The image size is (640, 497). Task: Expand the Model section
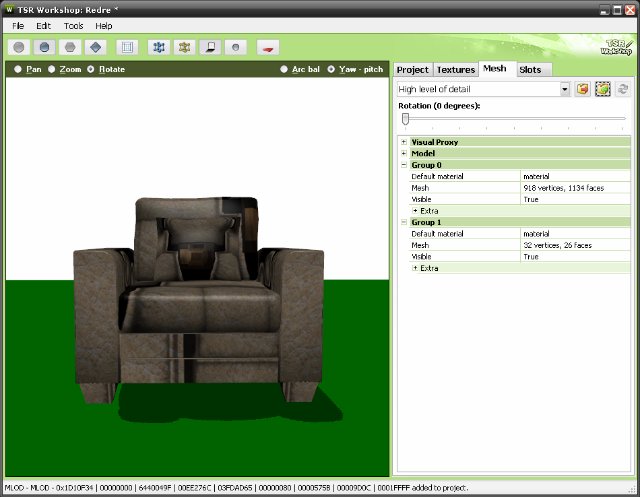[x=404, y=153]
